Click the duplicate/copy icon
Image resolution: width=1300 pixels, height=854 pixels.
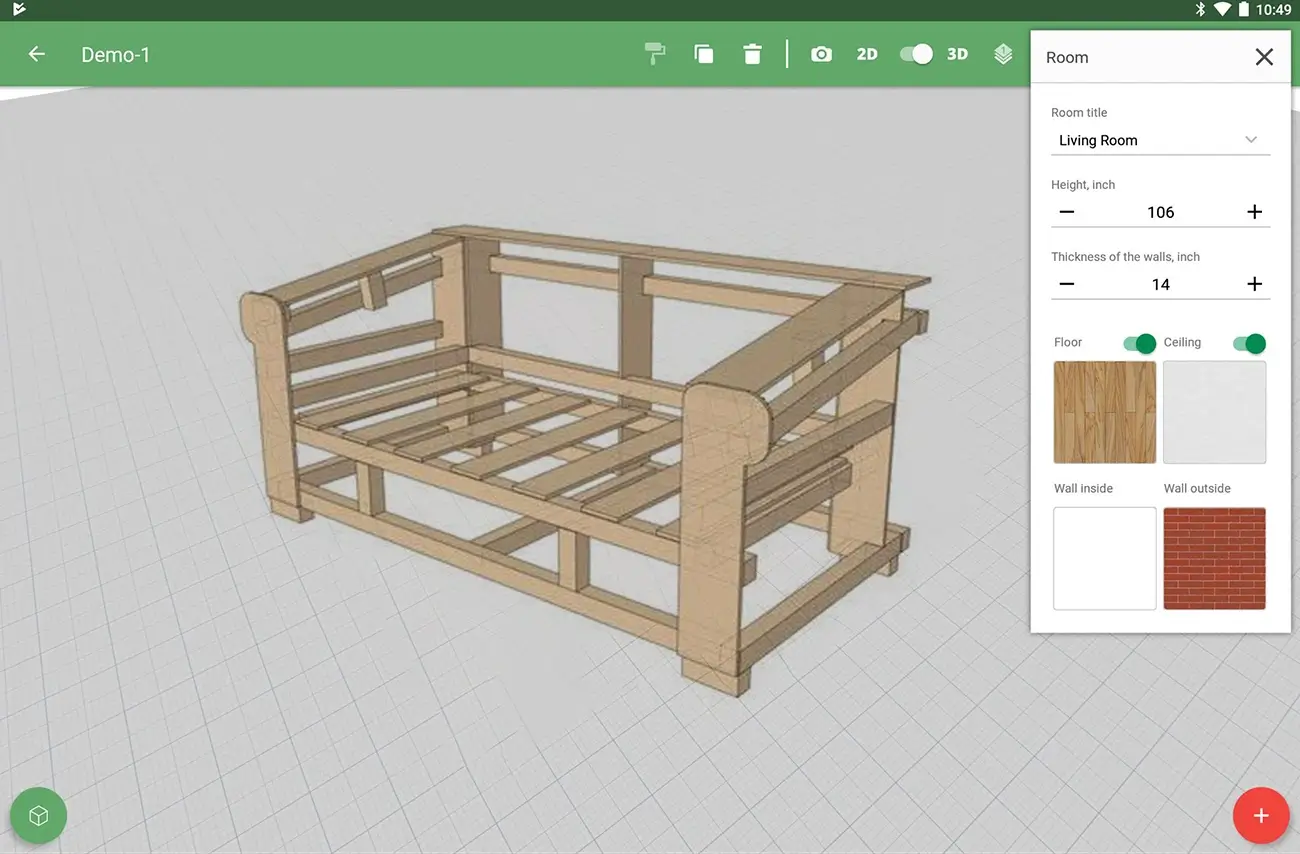coord(704,54)
